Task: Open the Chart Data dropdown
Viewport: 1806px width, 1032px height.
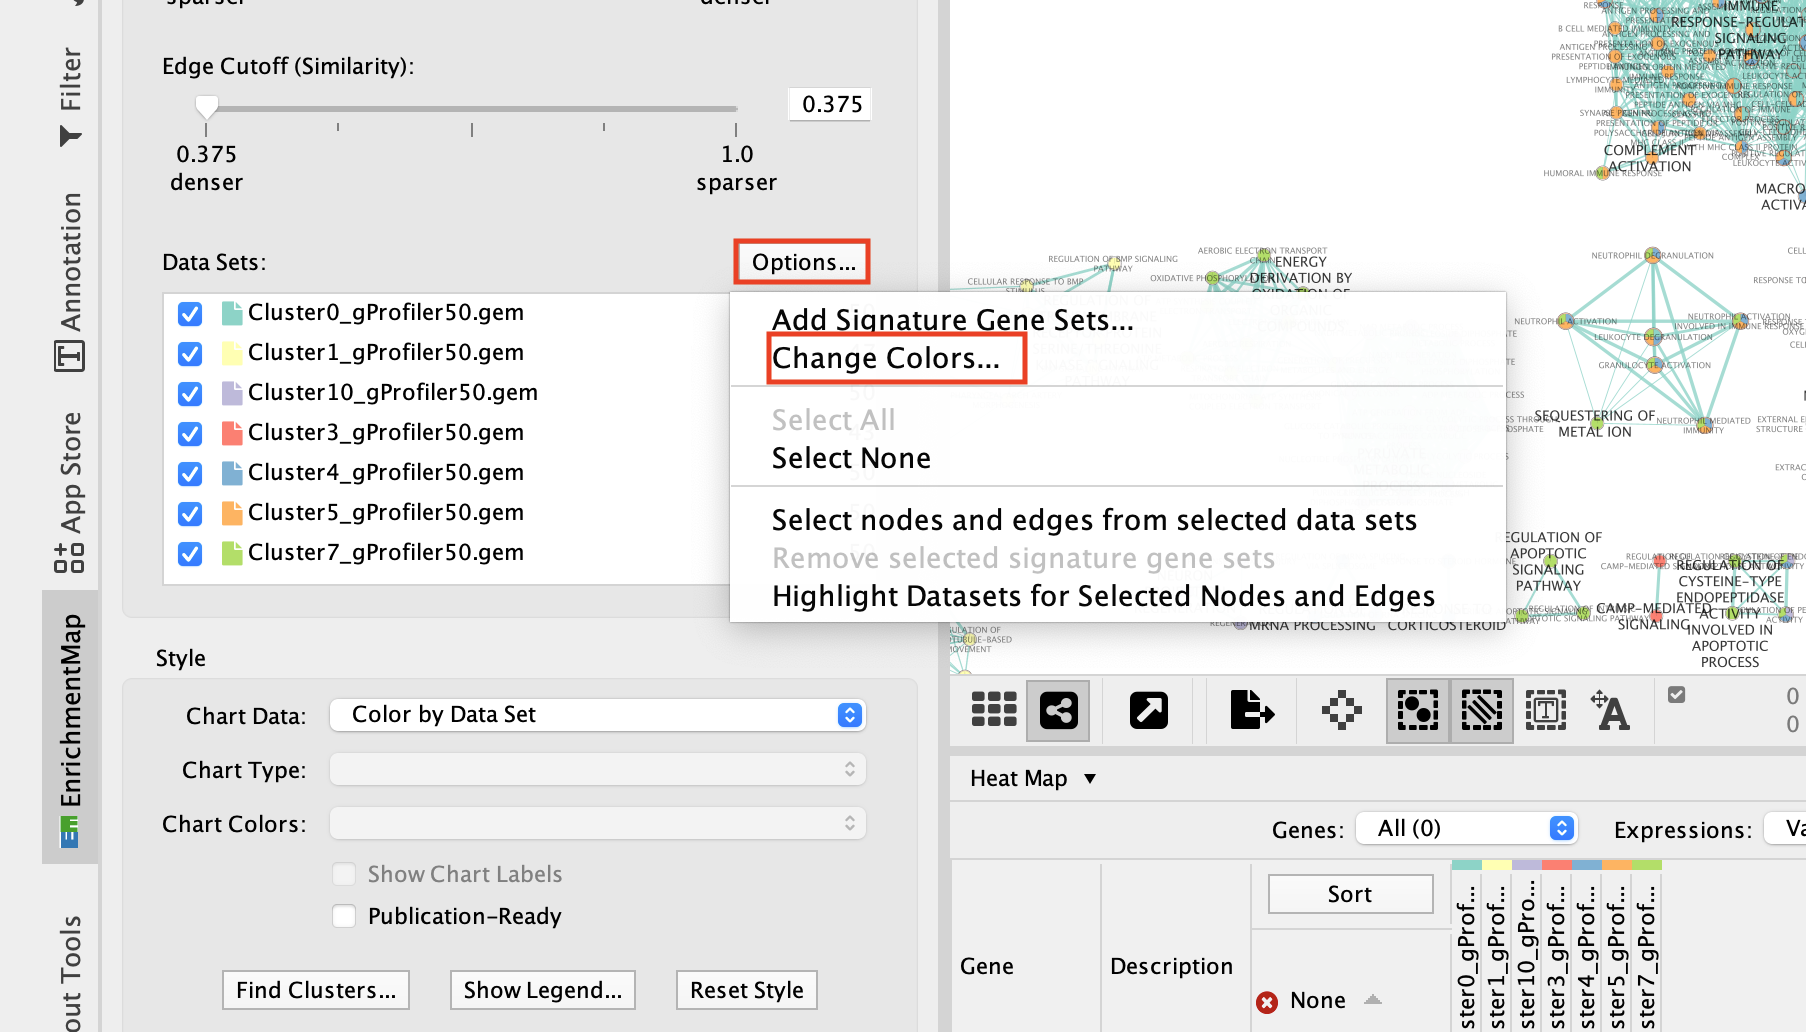Action: (597, 715)
